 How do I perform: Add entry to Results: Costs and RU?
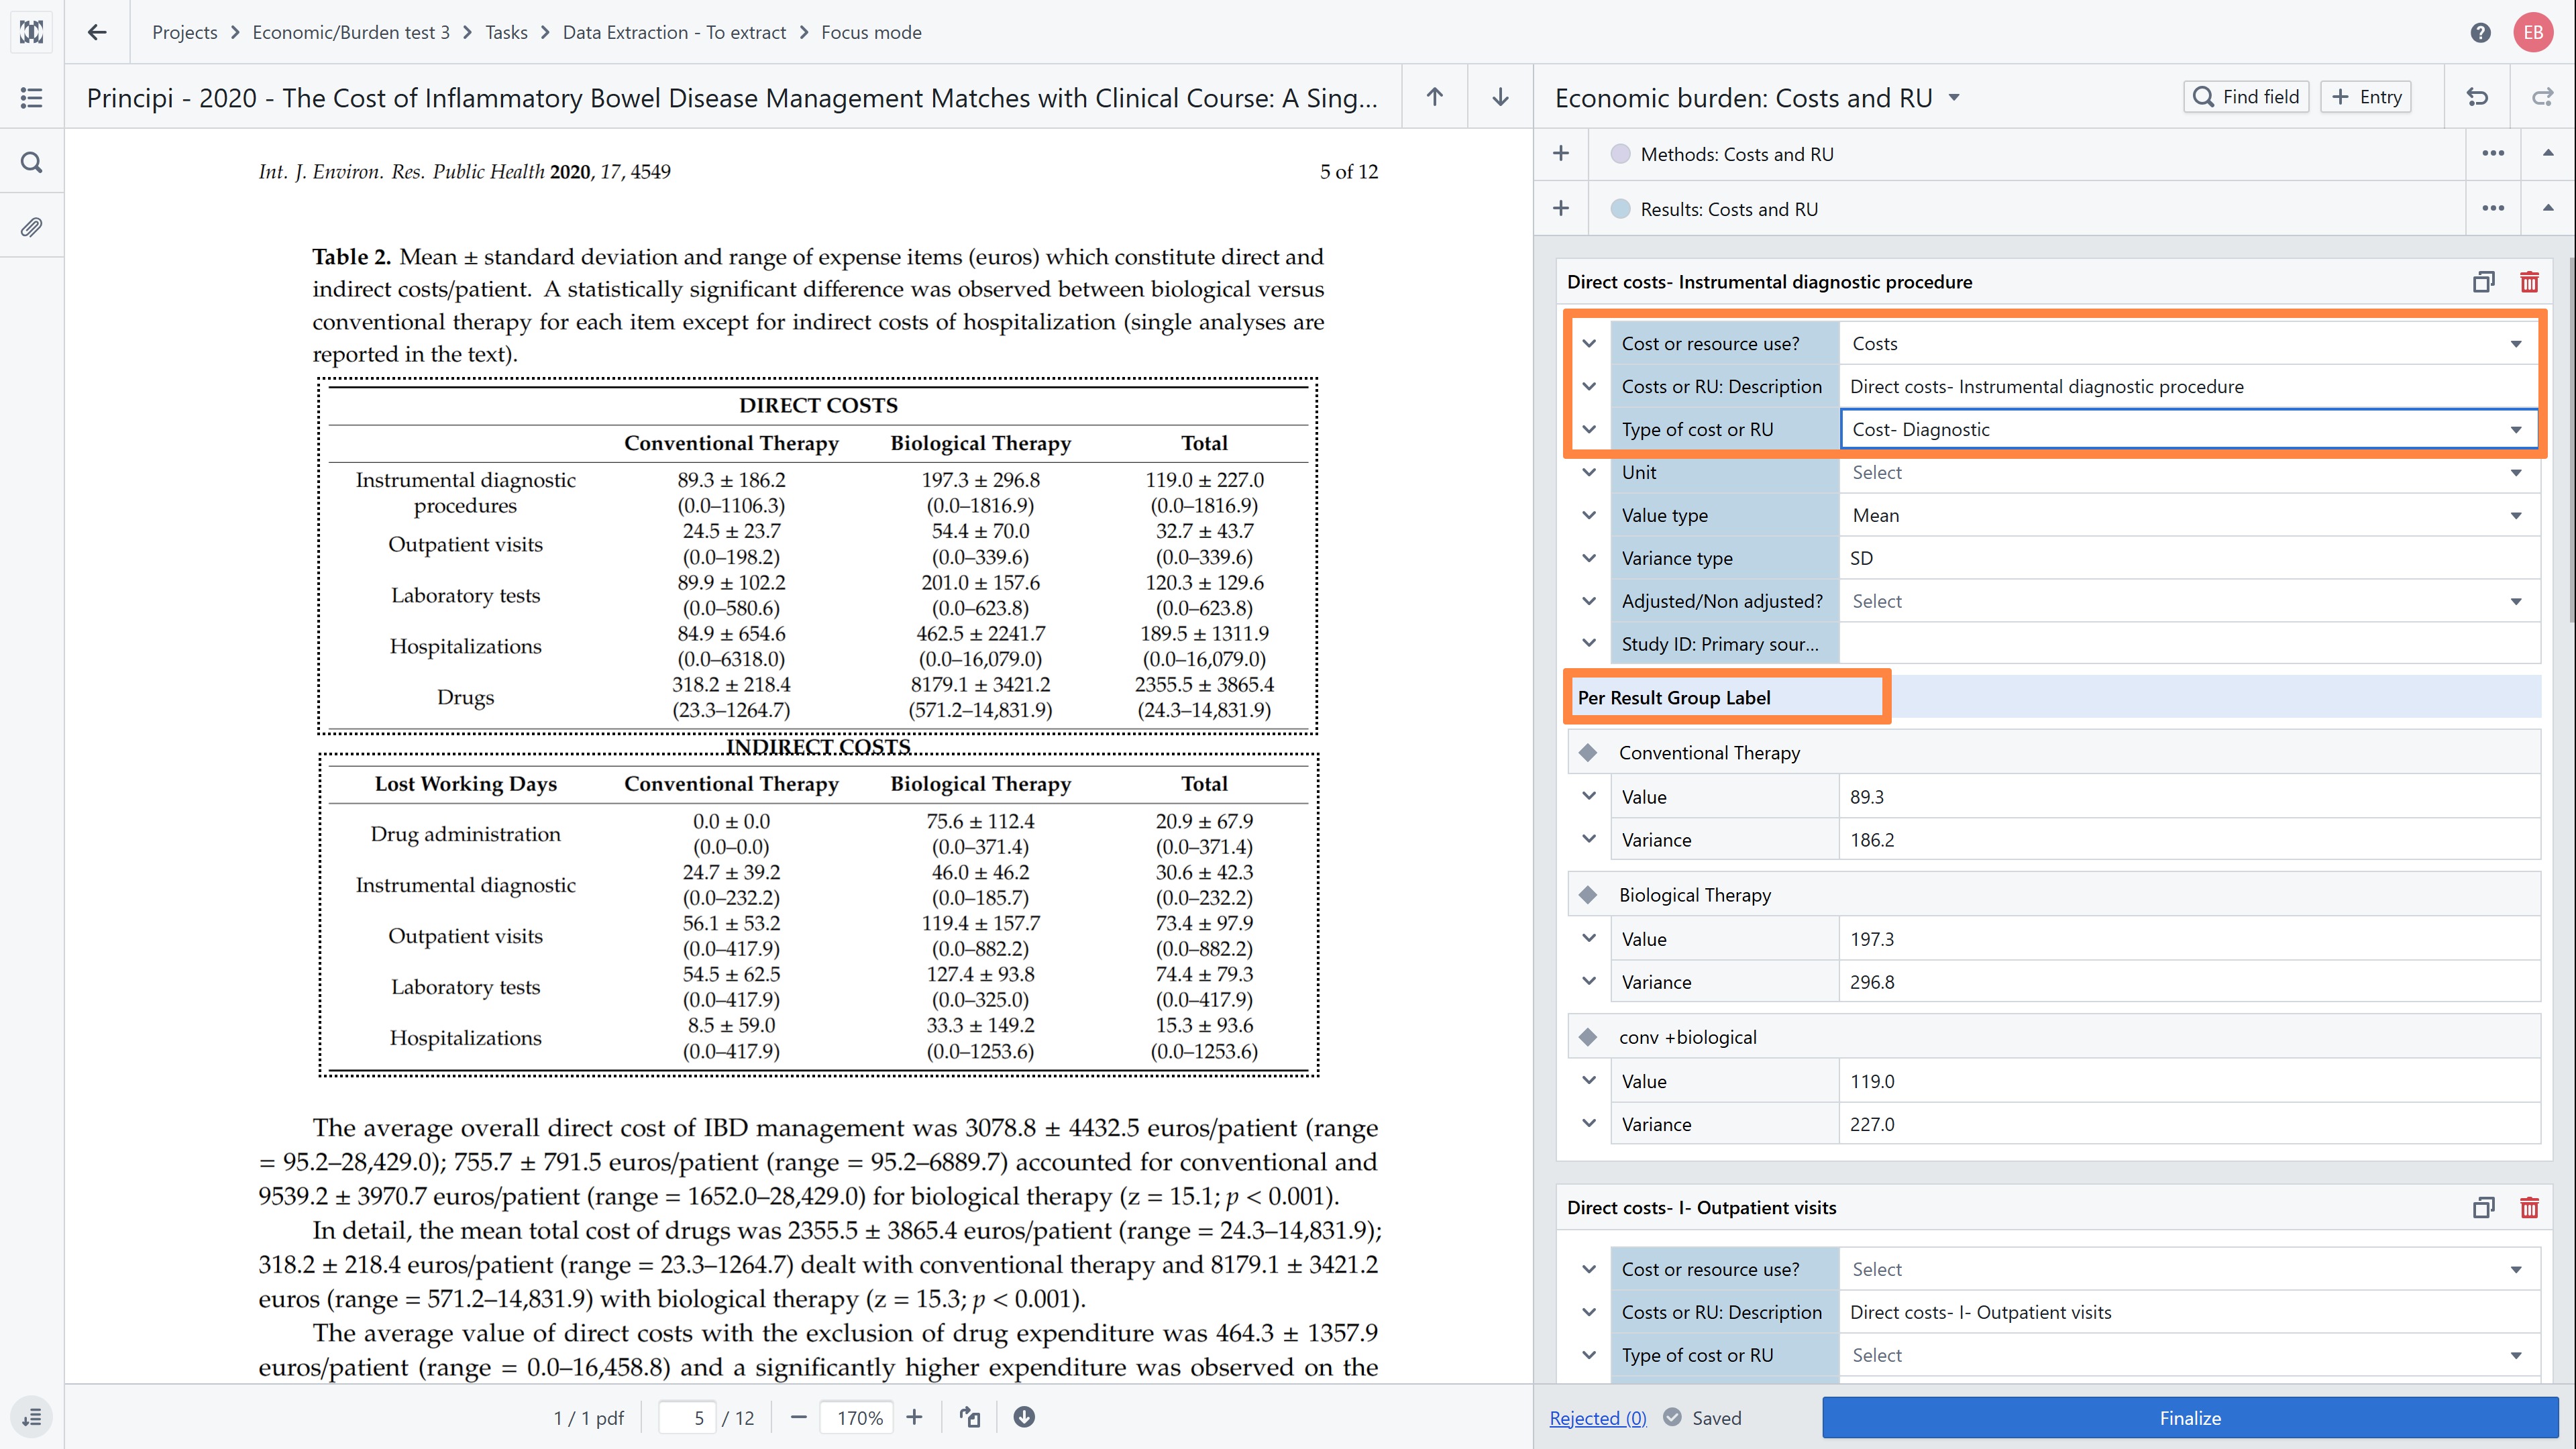1561,209
